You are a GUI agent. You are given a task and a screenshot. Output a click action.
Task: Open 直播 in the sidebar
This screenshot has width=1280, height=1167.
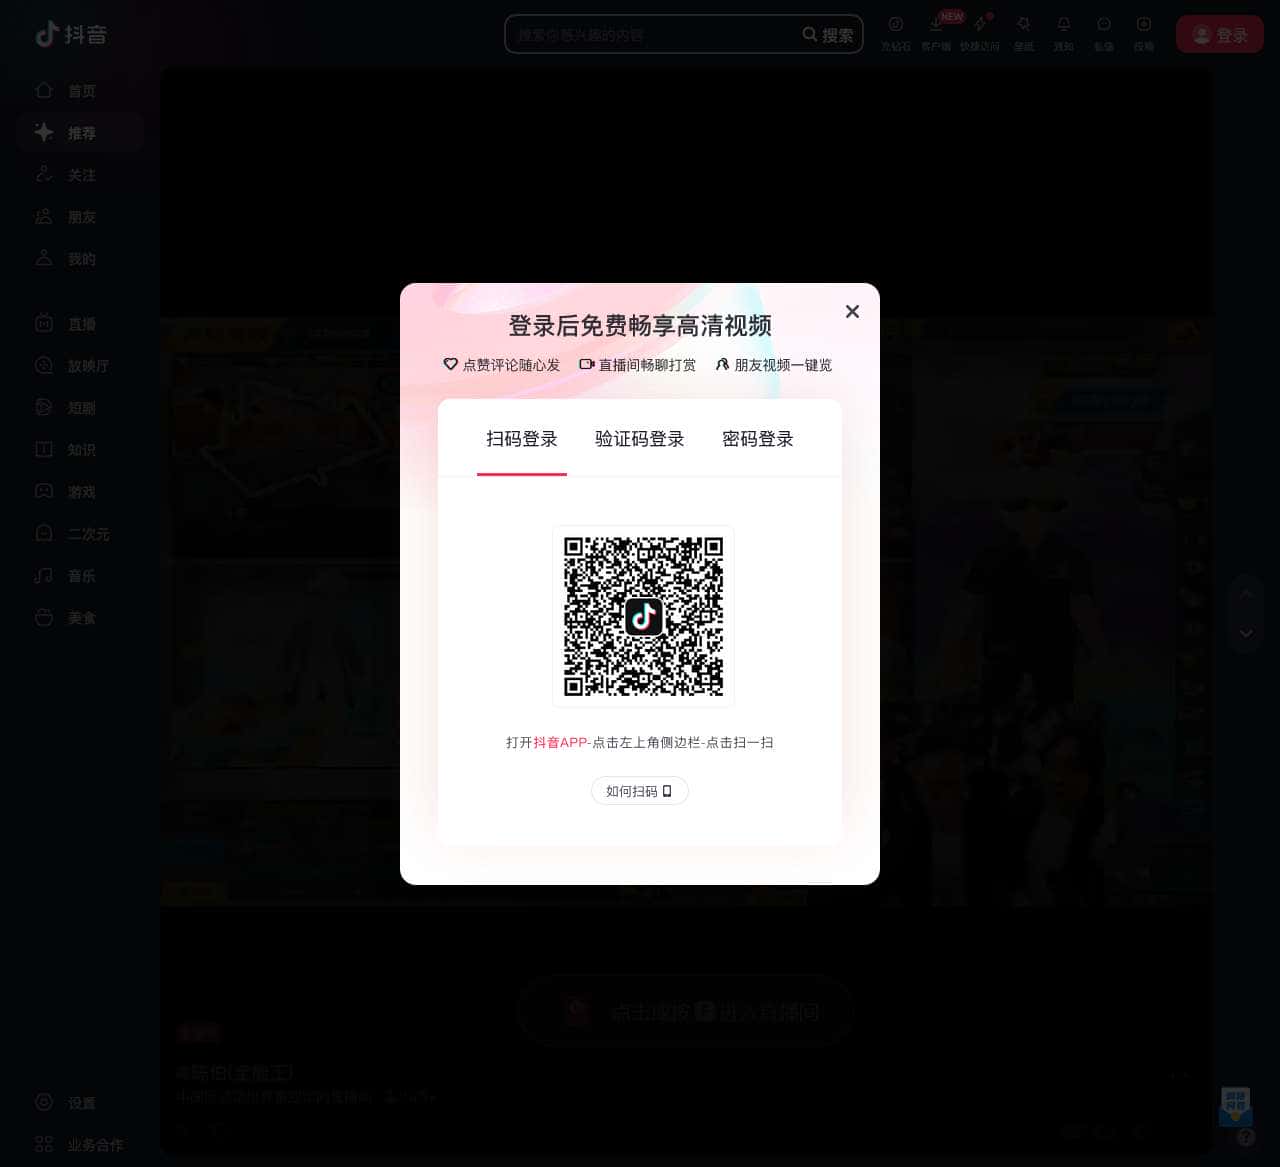tap(80, 324)
